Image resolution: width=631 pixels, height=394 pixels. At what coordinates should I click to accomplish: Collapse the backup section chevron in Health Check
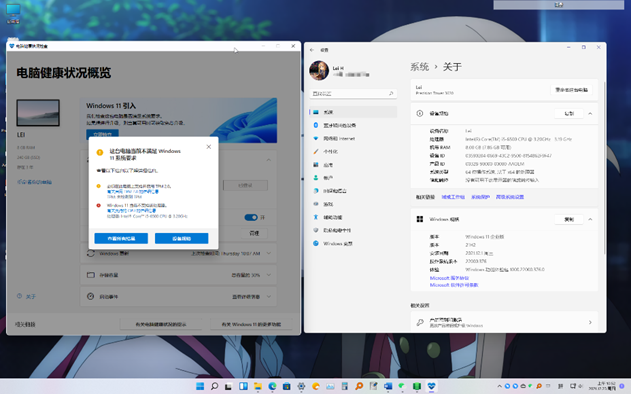point(268,160)
